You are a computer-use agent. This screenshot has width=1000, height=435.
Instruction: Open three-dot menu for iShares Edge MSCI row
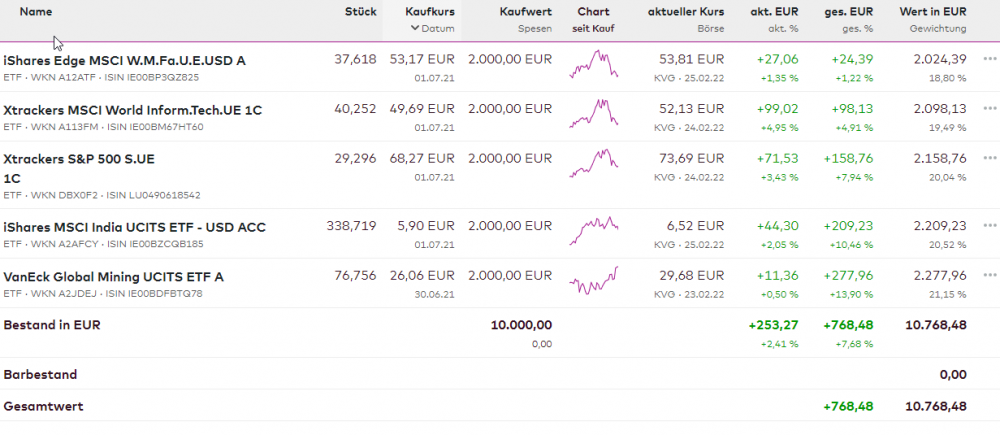click(990, 59)
